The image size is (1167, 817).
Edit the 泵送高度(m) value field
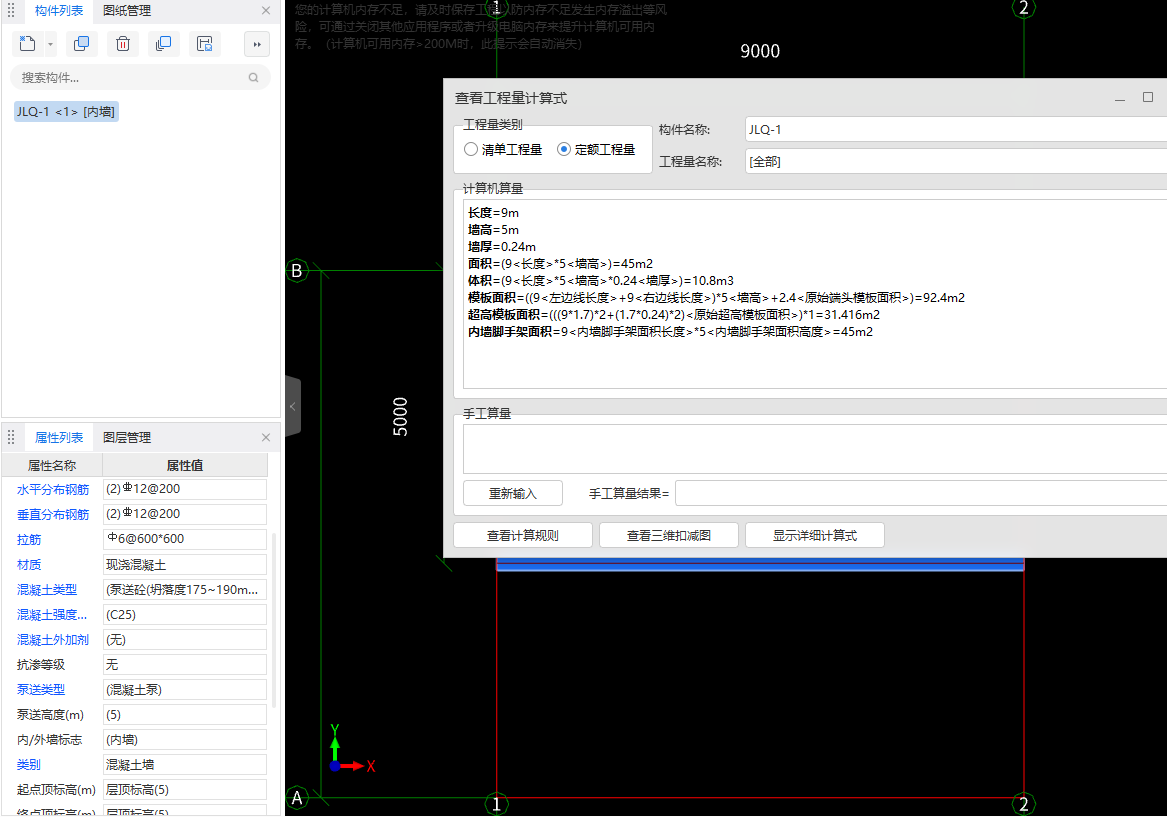(185, 714)
